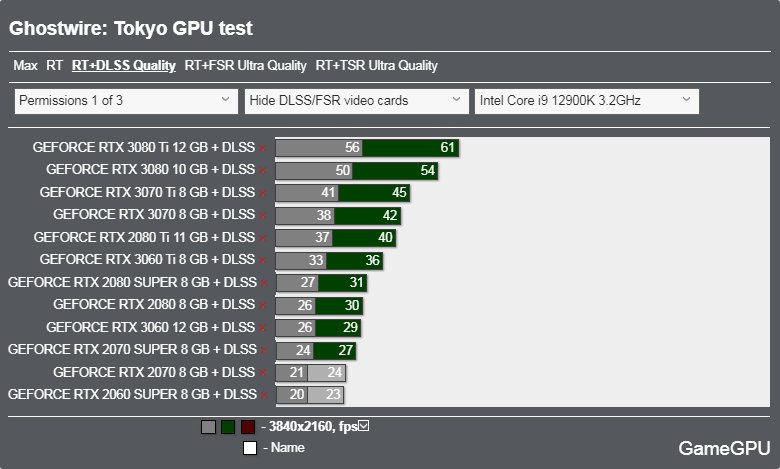Click red X beside RTX 2080 Ti 11 GB
Viewport: 780px width, 469px height.
pyautogui.click(x=263, y=238)
